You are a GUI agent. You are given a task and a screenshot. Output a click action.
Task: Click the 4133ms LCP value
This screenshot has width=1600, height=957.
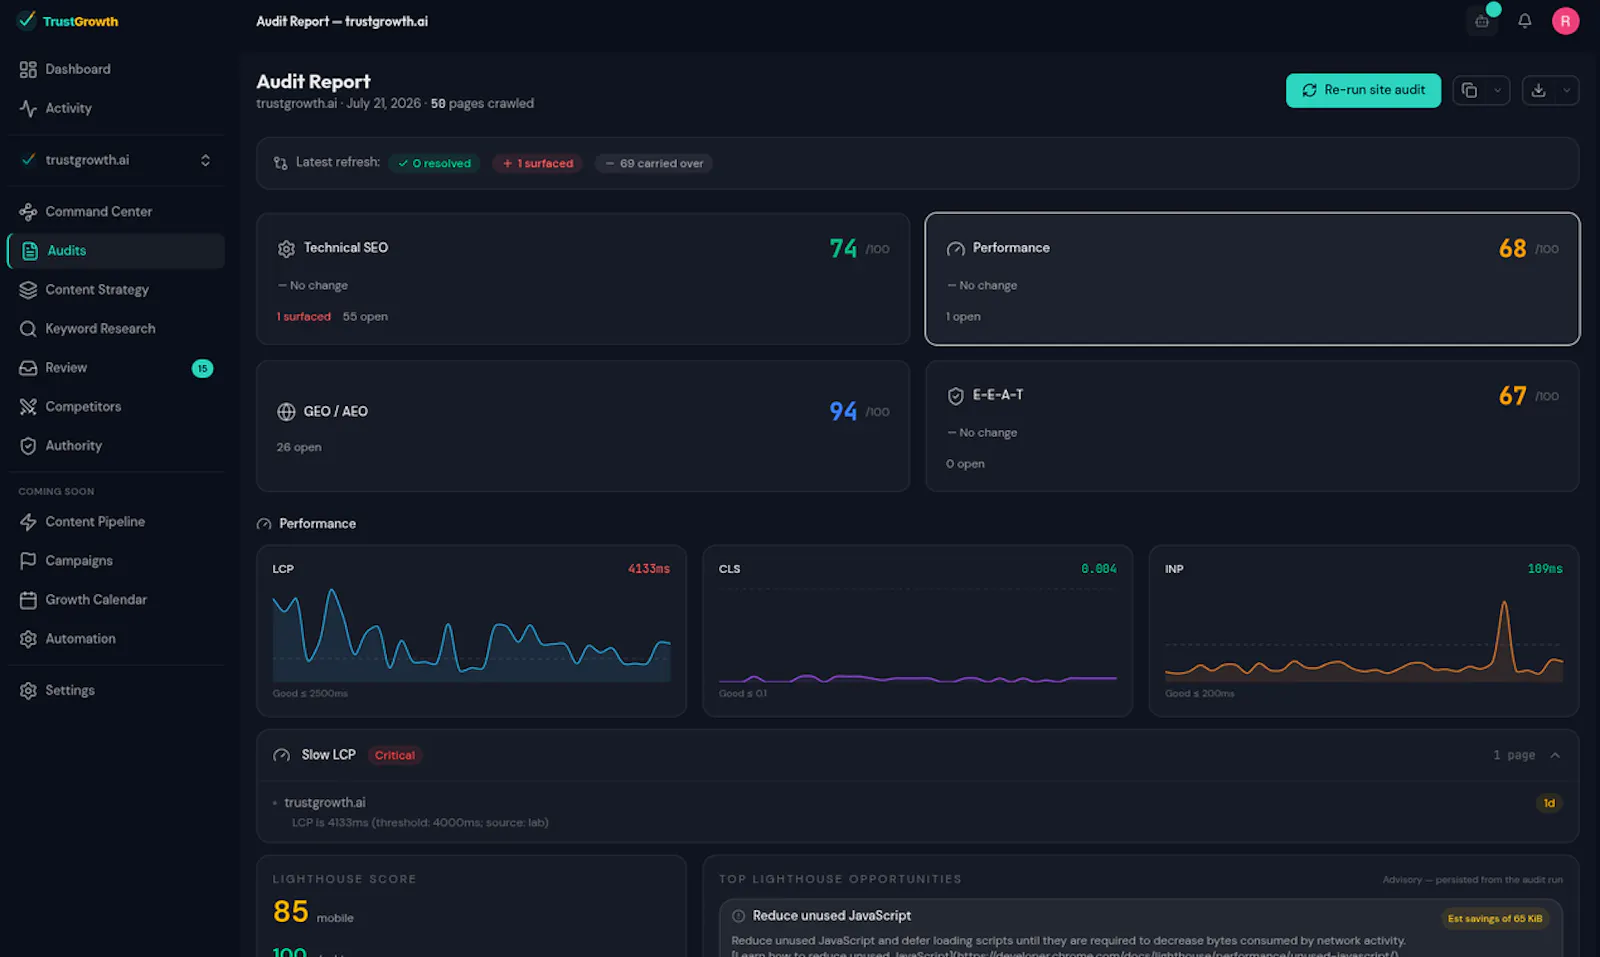point(649,569)
